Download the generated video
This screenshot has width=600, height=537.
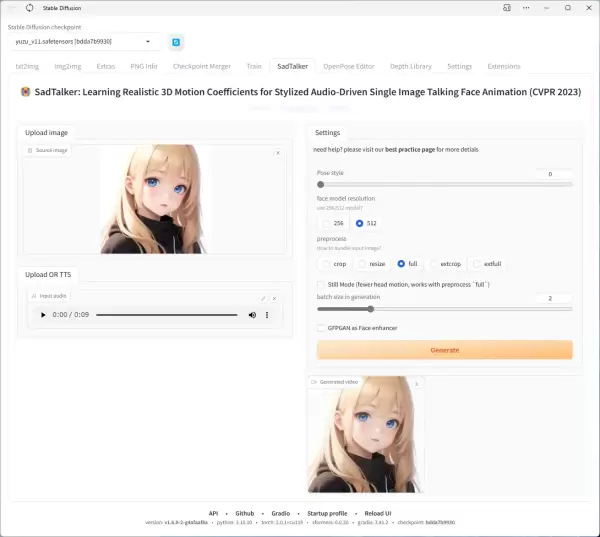(x=417, y=383)
